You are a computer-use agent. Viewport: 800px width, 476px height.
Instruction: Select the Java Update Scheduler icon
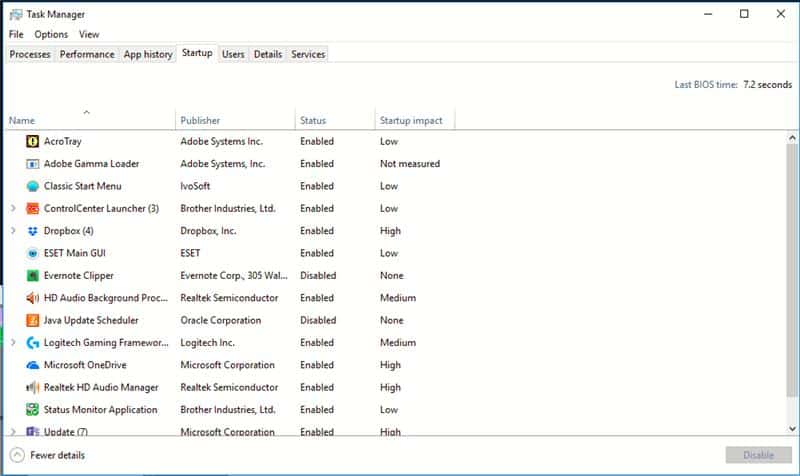(32, 320)
